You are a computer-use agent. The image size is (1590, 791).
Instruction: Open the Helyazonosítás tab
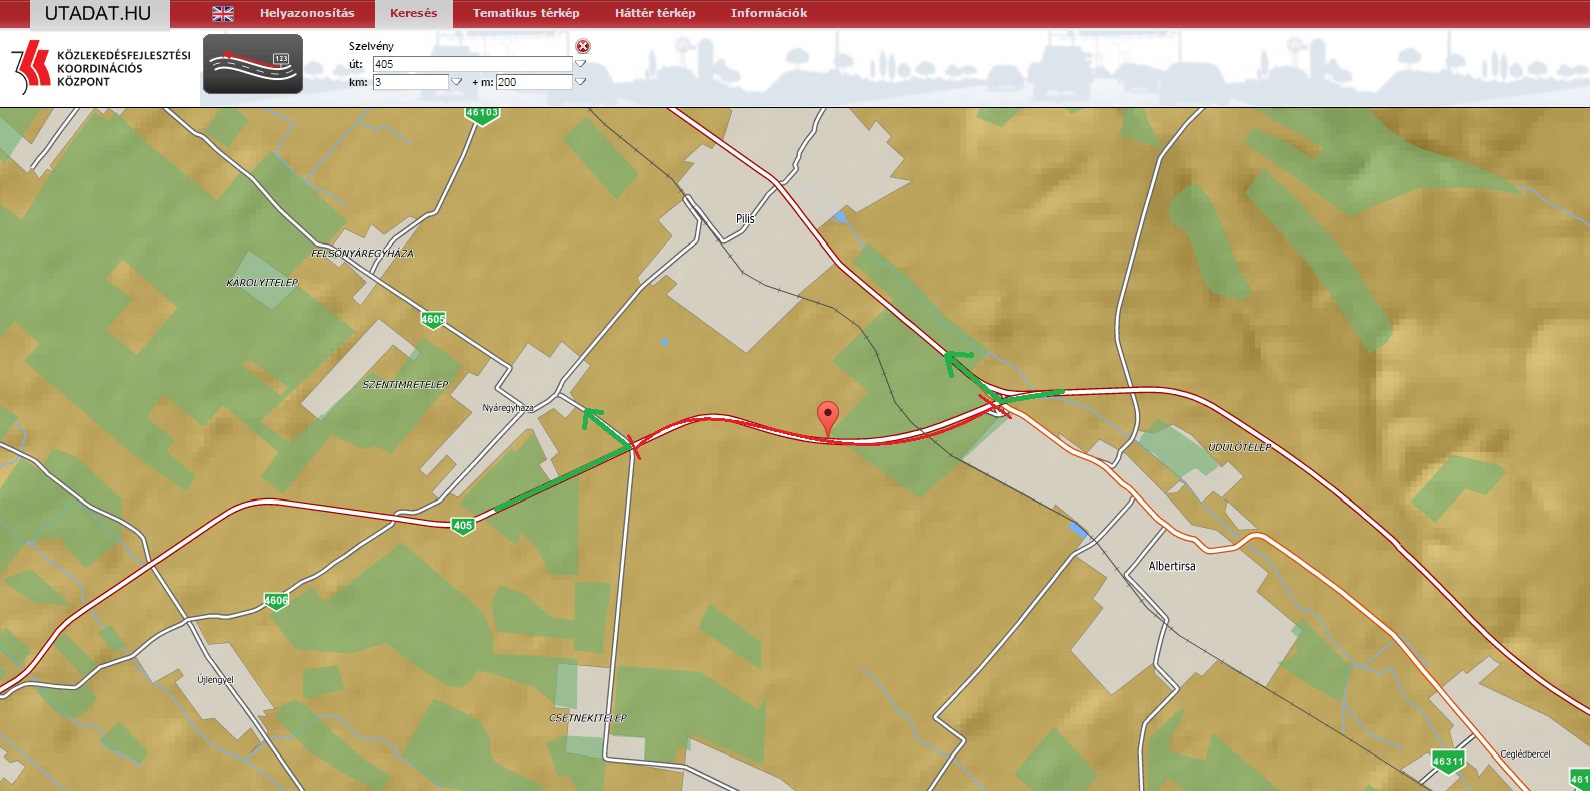(x=307, y=13)
